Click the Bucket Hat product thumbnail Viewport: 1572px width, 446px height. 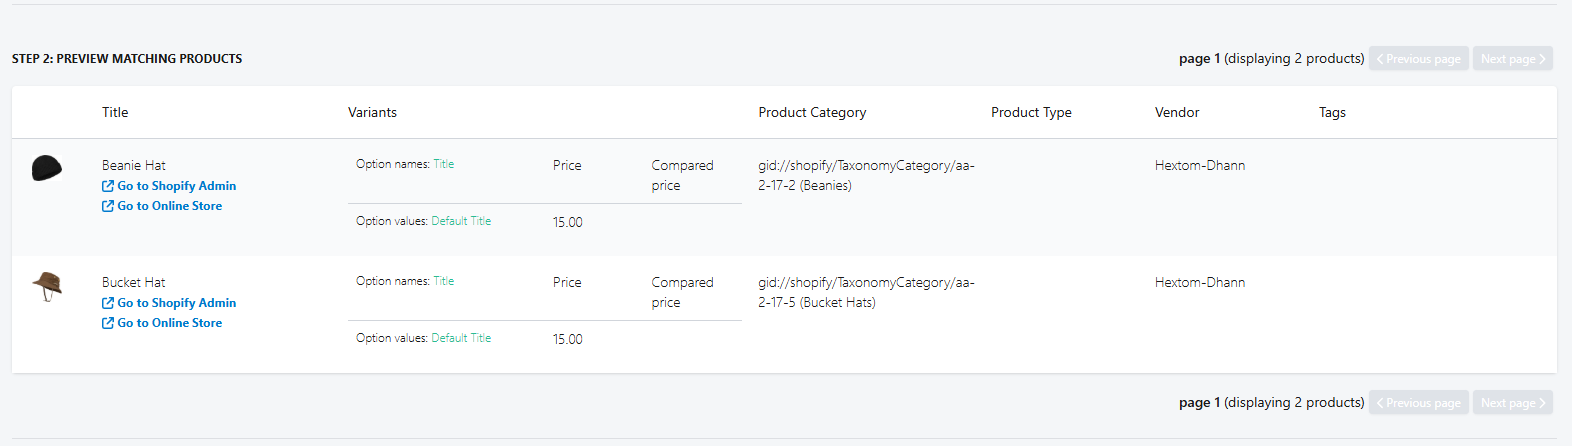coord(47,286)
